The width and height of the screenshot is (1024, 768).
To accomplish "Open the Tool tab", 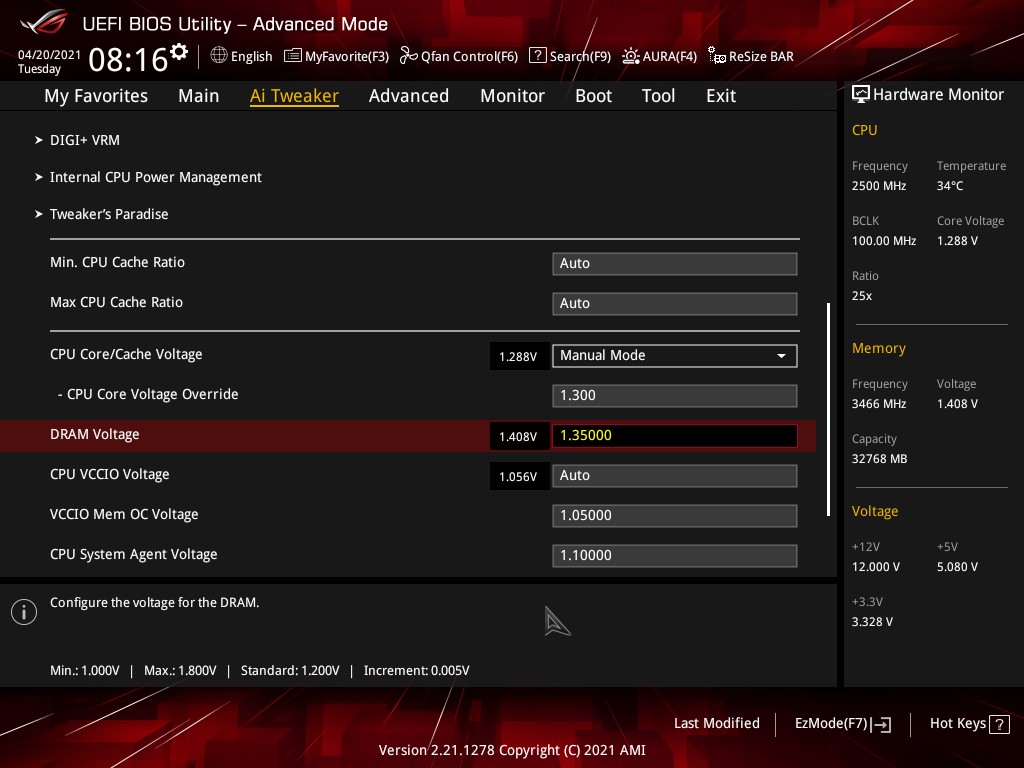I will (658, 96).
